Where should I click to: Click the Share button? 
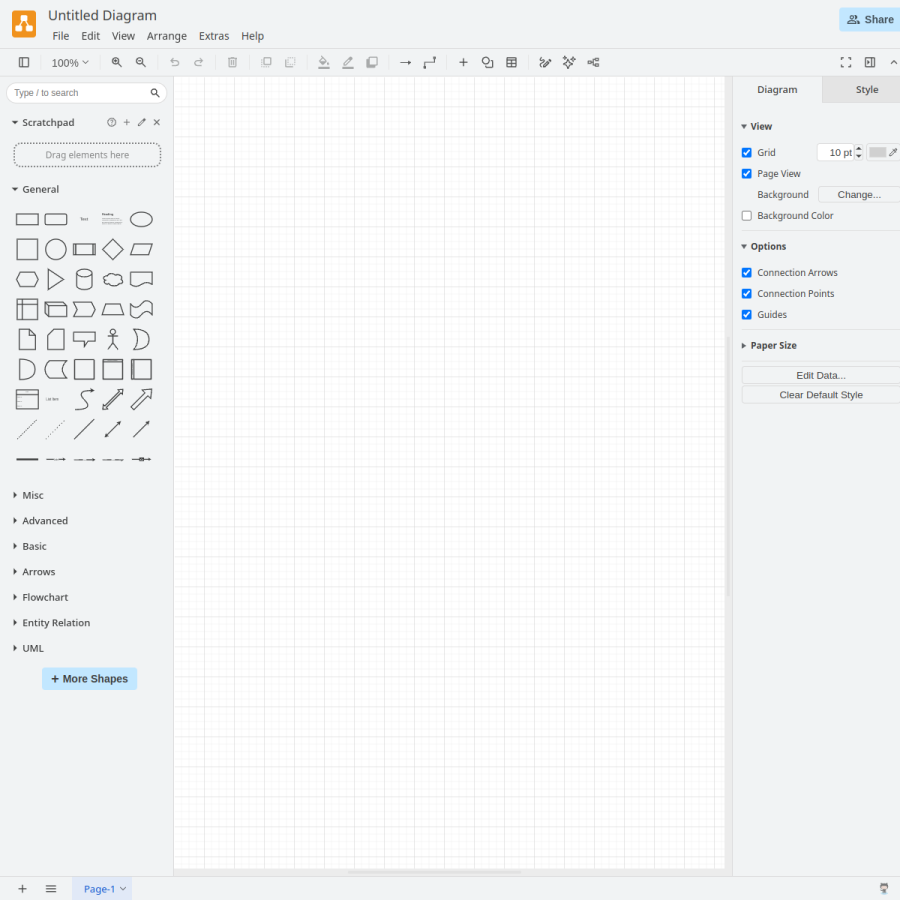coord(870,20)
